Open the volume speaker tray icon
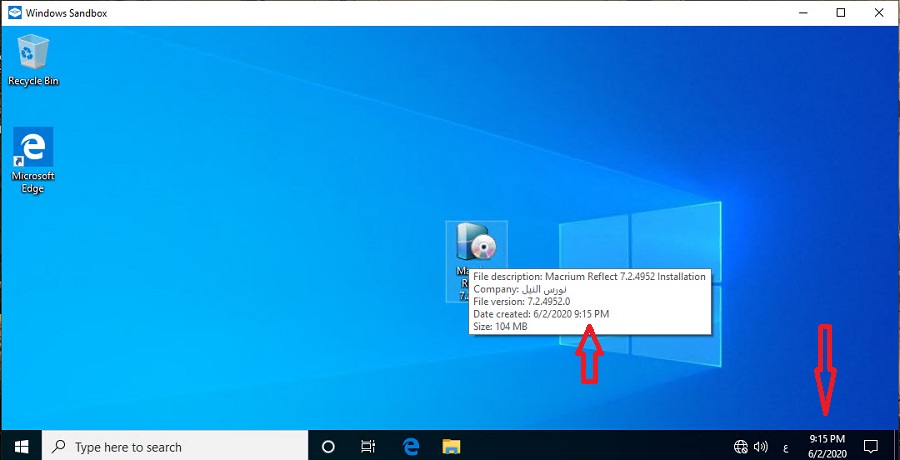 (x=760, y=446)
